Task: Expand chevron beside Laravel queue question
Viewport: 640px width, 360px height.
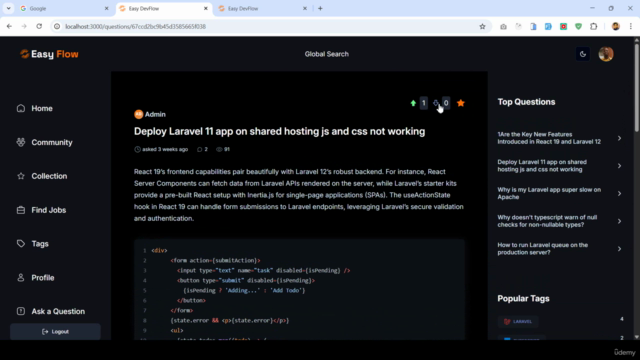Action: click(x=620, y=249)
